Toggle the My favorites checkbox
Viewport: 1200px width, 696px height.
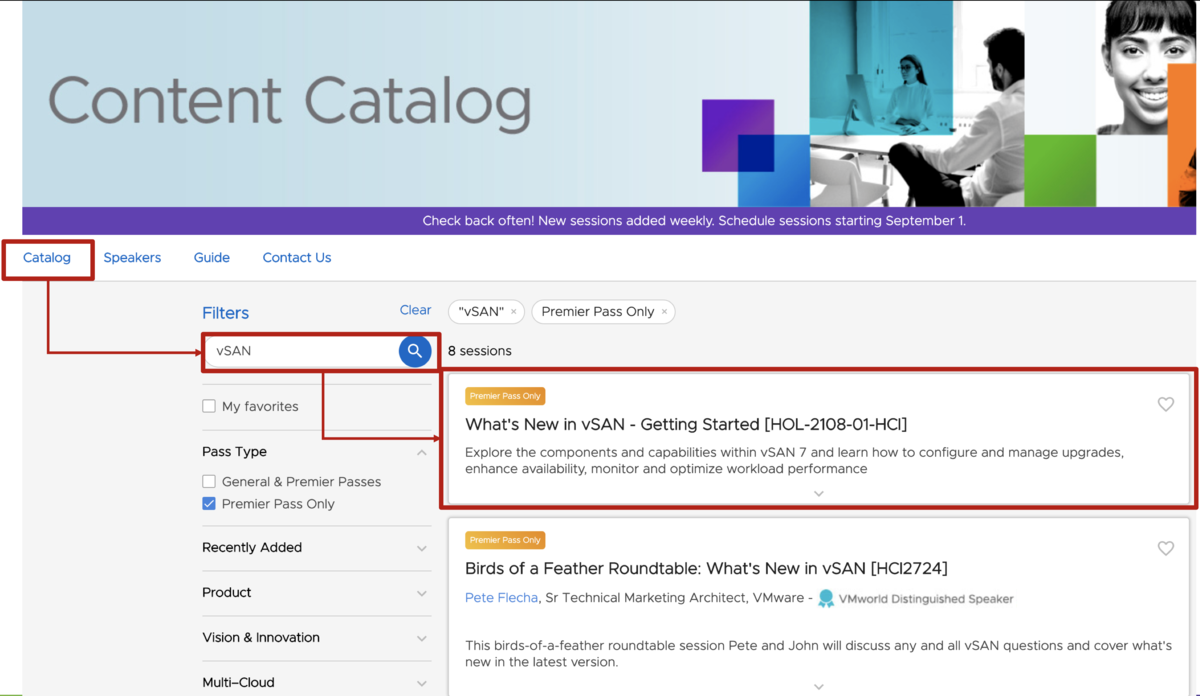point(209,406)
